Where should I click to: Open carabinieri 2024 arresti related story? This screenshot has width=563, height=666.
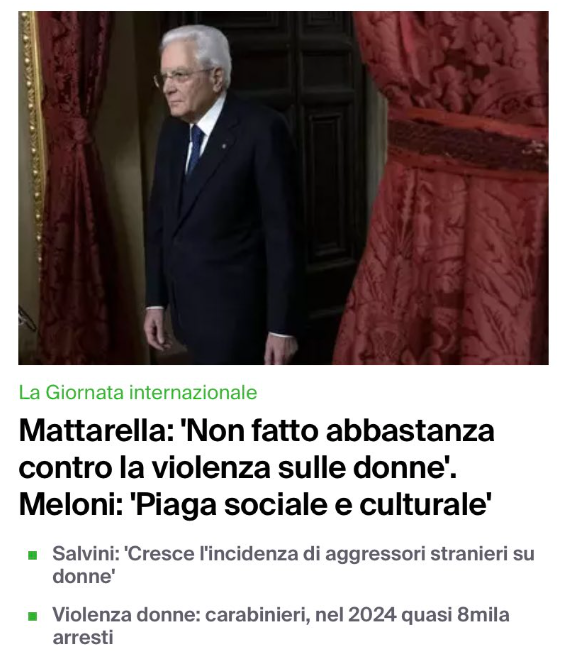point(281,626)
